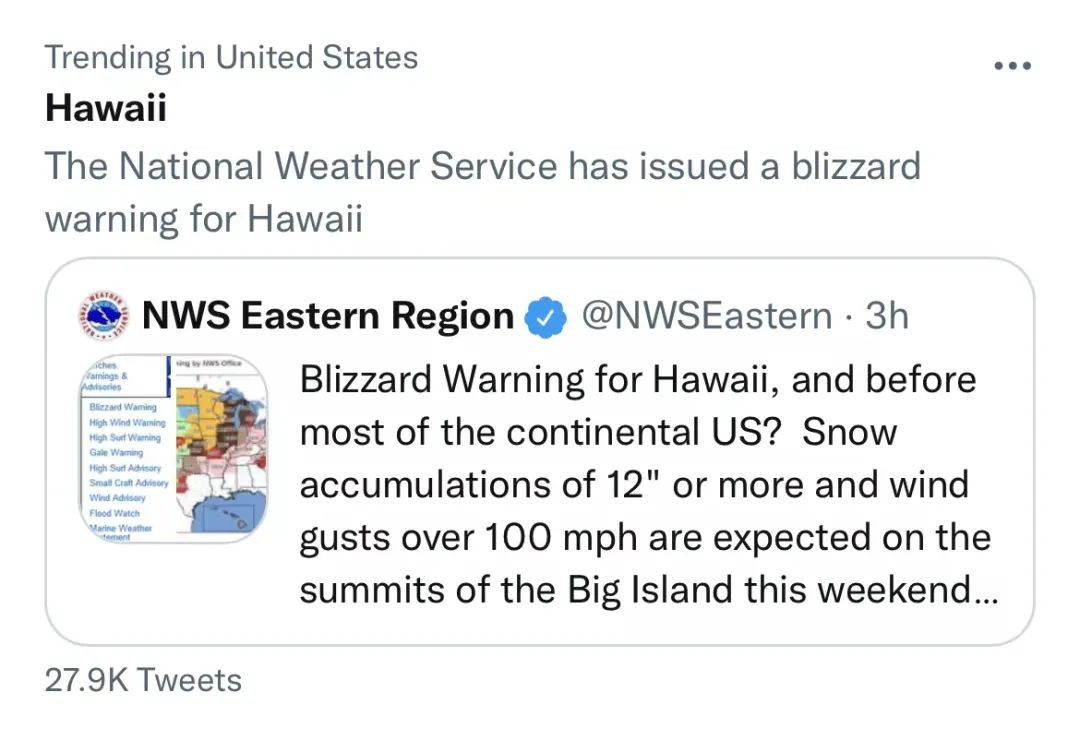The image size is (1080, 740).
Task: Click the 3h tweet timestamp
Action: (887, 316)
